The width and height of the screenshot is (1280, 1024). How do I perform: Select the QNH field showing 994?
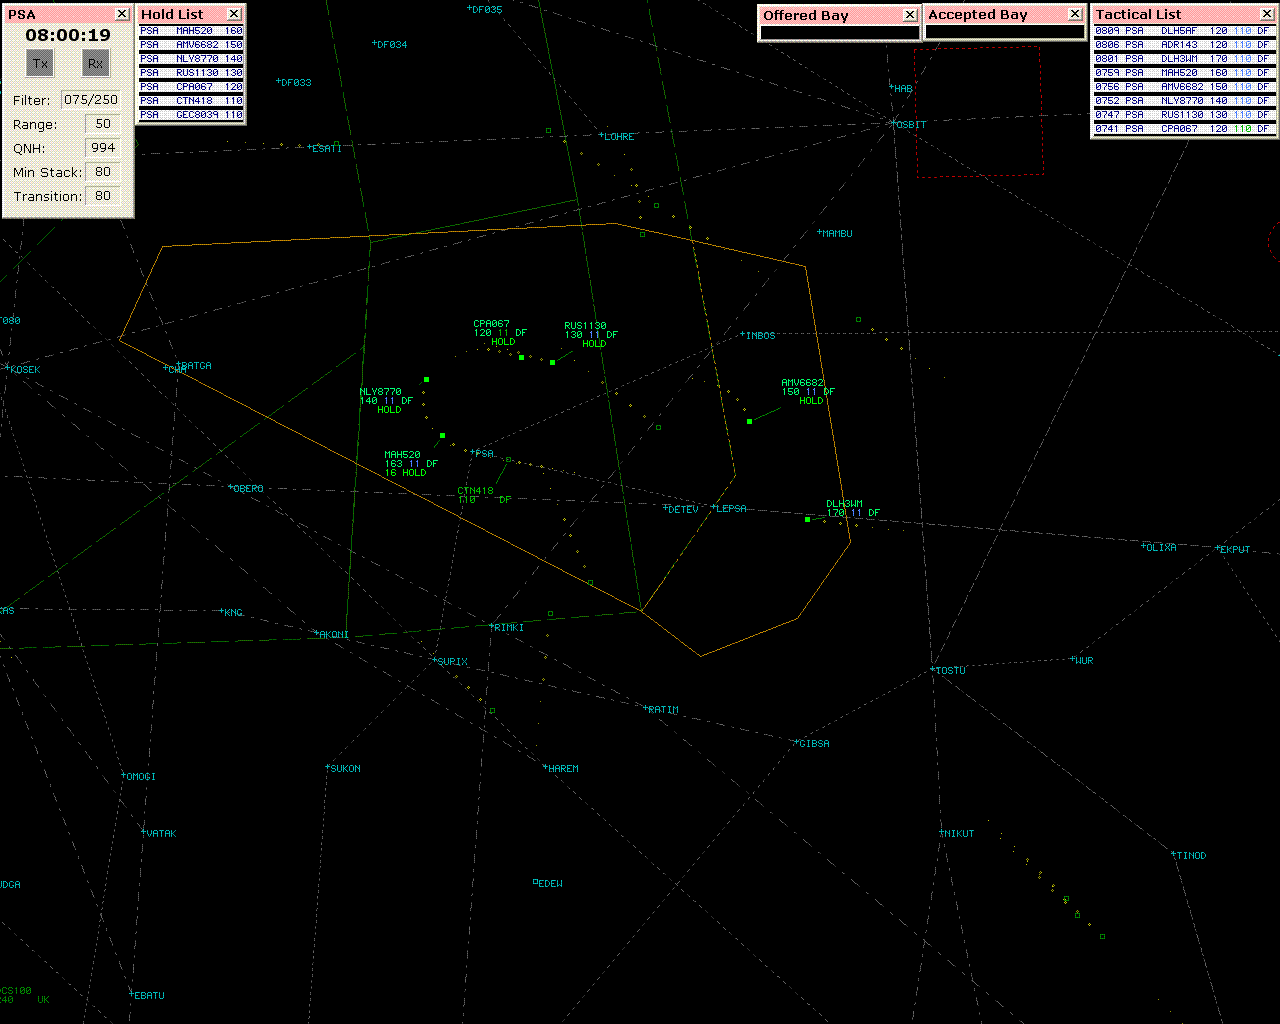[103, 148]
